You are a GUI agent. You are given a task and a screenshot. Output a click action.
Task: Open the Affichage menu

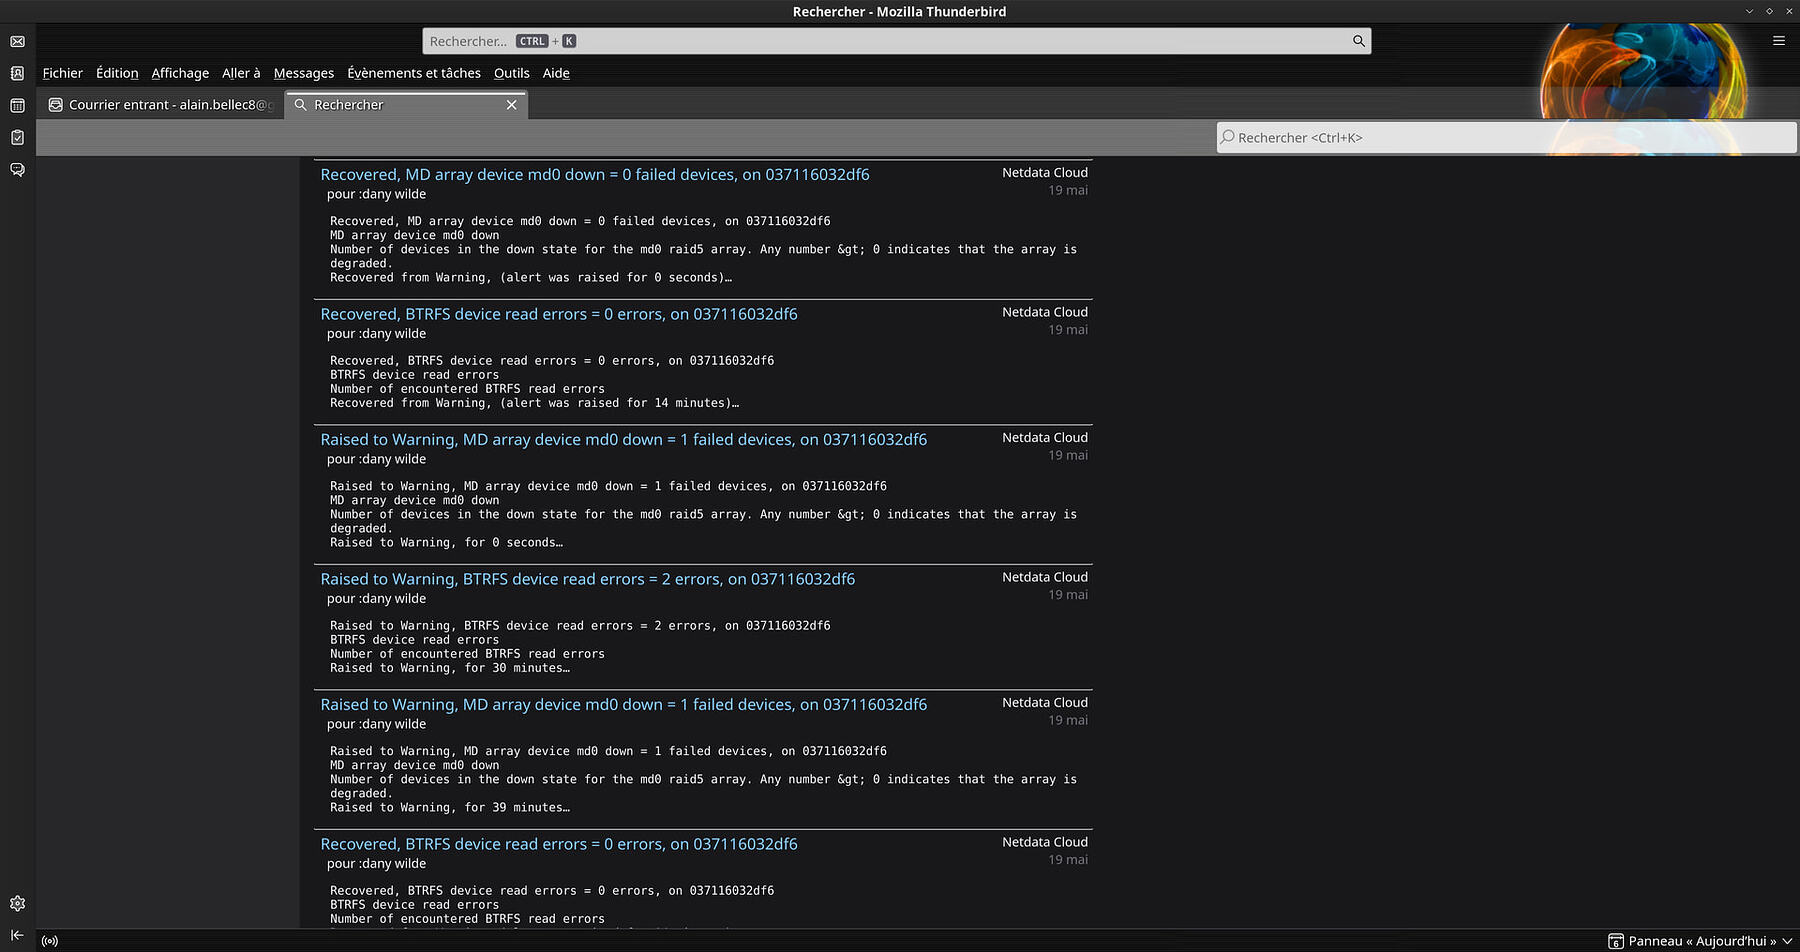(x=180, y=73)
